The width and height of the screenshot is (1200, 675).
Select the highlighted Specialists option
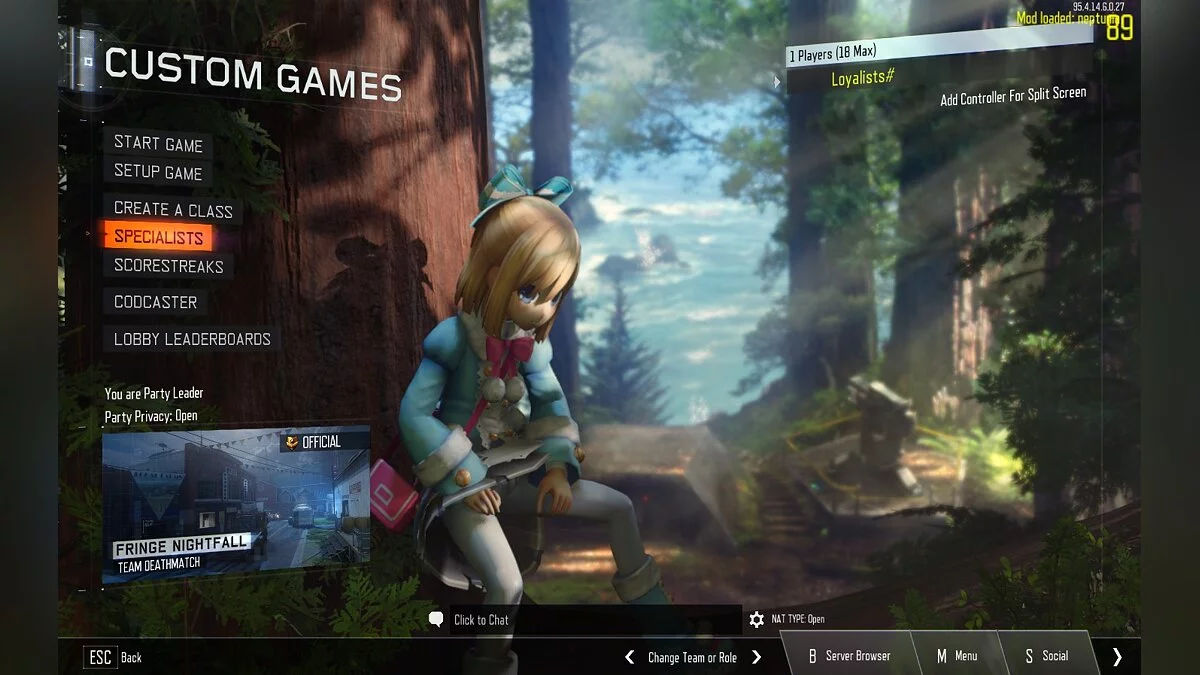(158, 237)
